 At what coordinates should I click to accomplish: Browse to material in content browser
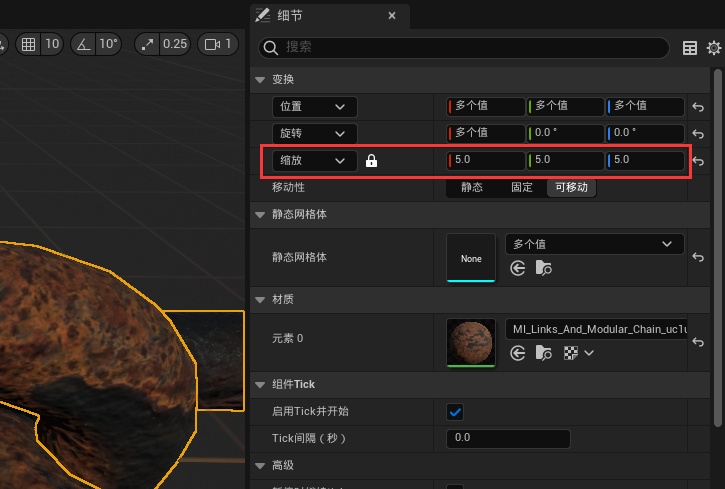point(543,353)
